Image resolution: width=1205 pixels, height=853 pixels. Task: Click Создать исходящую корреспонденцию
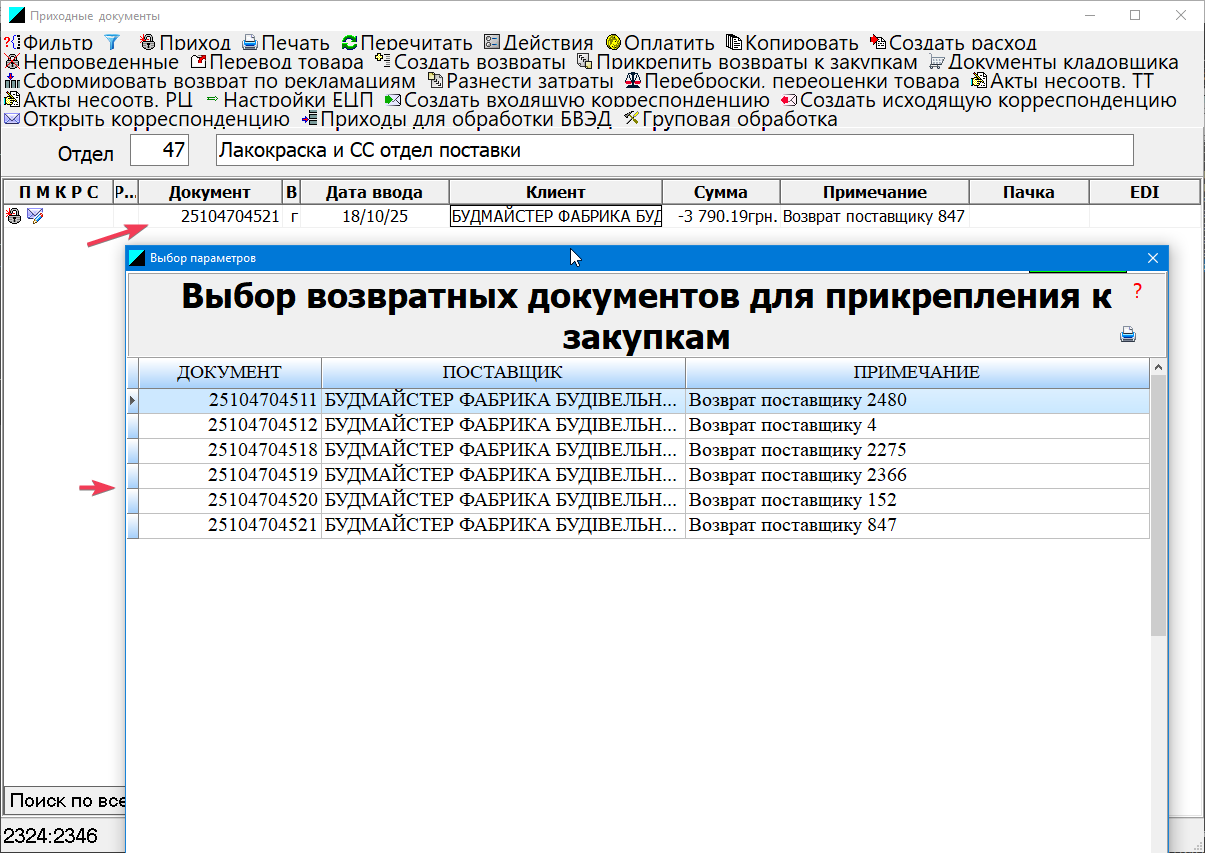pos(979,100)
